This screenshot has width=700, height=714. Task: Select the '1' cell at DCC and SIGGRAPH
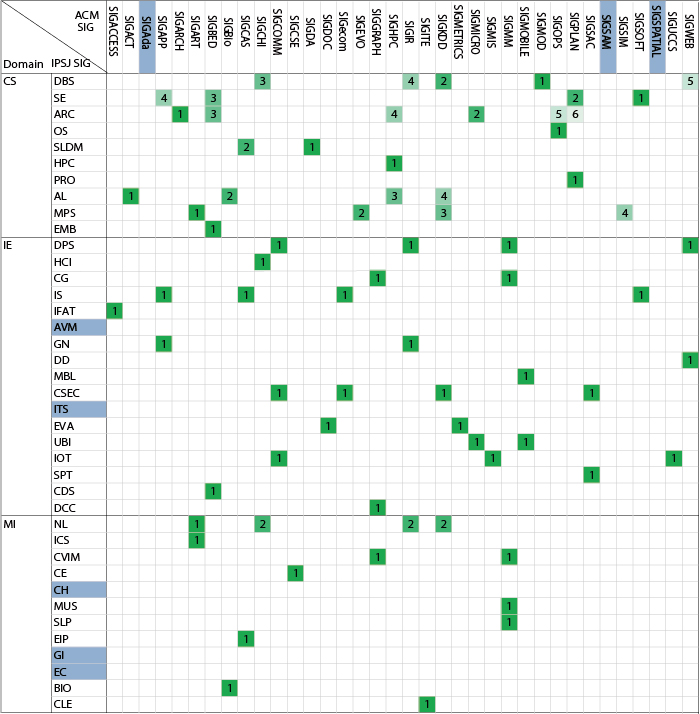point(378,508)
